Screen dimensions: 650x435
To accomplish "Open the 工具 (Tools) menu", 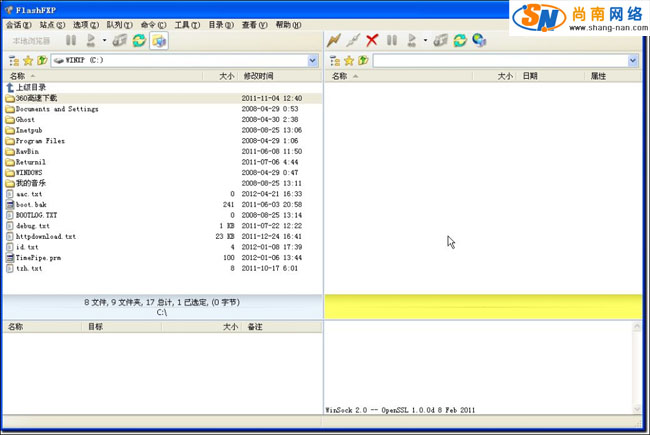I will (187, 24).
